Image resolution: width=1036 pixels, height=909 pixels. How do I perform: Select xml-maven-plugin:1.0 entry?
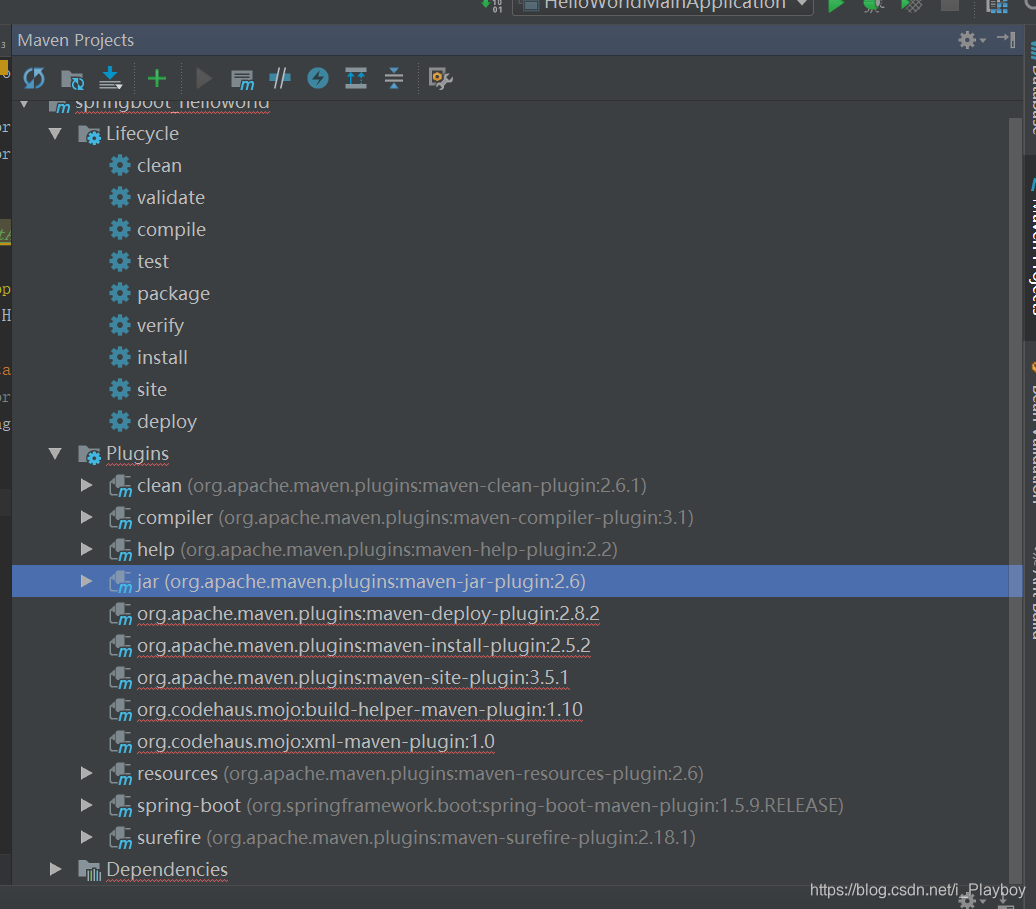tap(315, 742)
